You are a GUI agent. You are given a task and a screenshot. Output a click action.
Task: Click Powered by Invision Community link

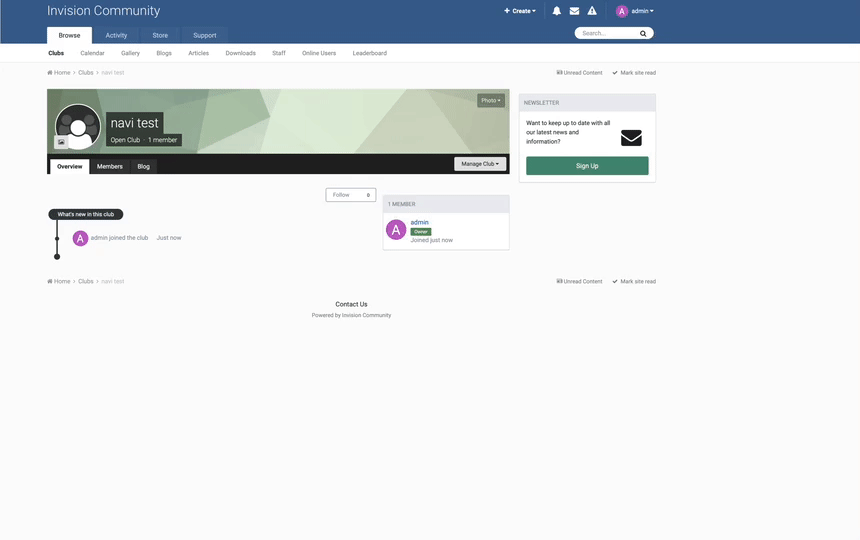point(351,315)
